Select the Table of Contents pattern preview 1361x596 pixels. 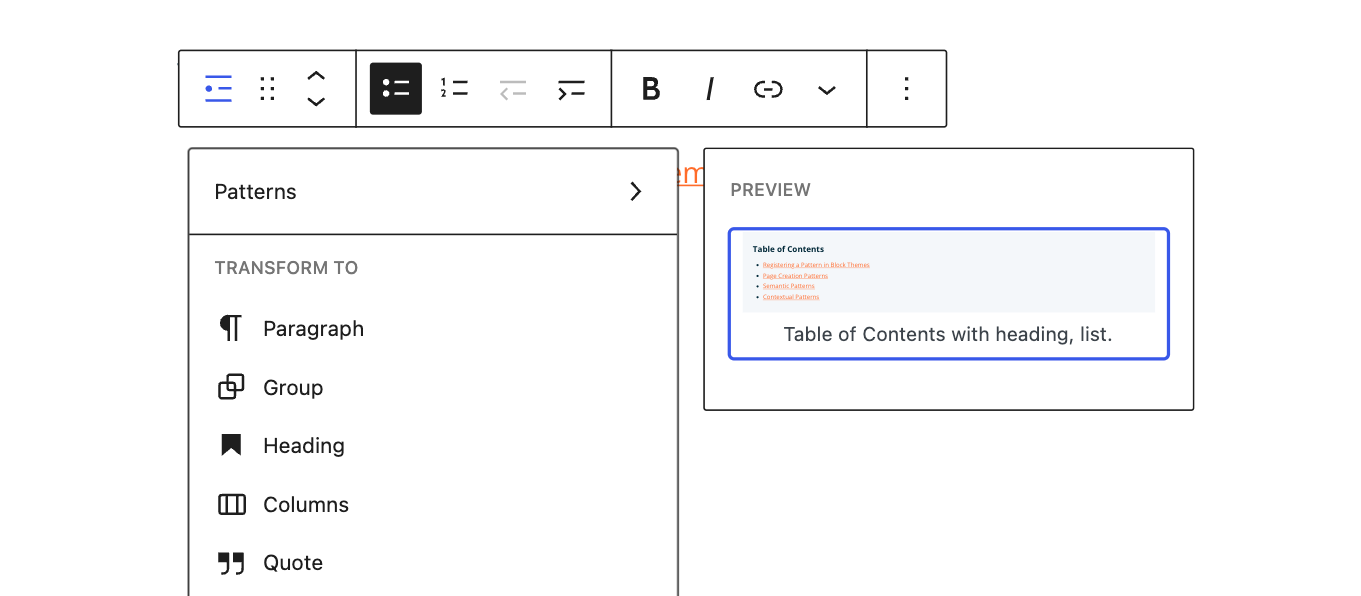[948, 293]
